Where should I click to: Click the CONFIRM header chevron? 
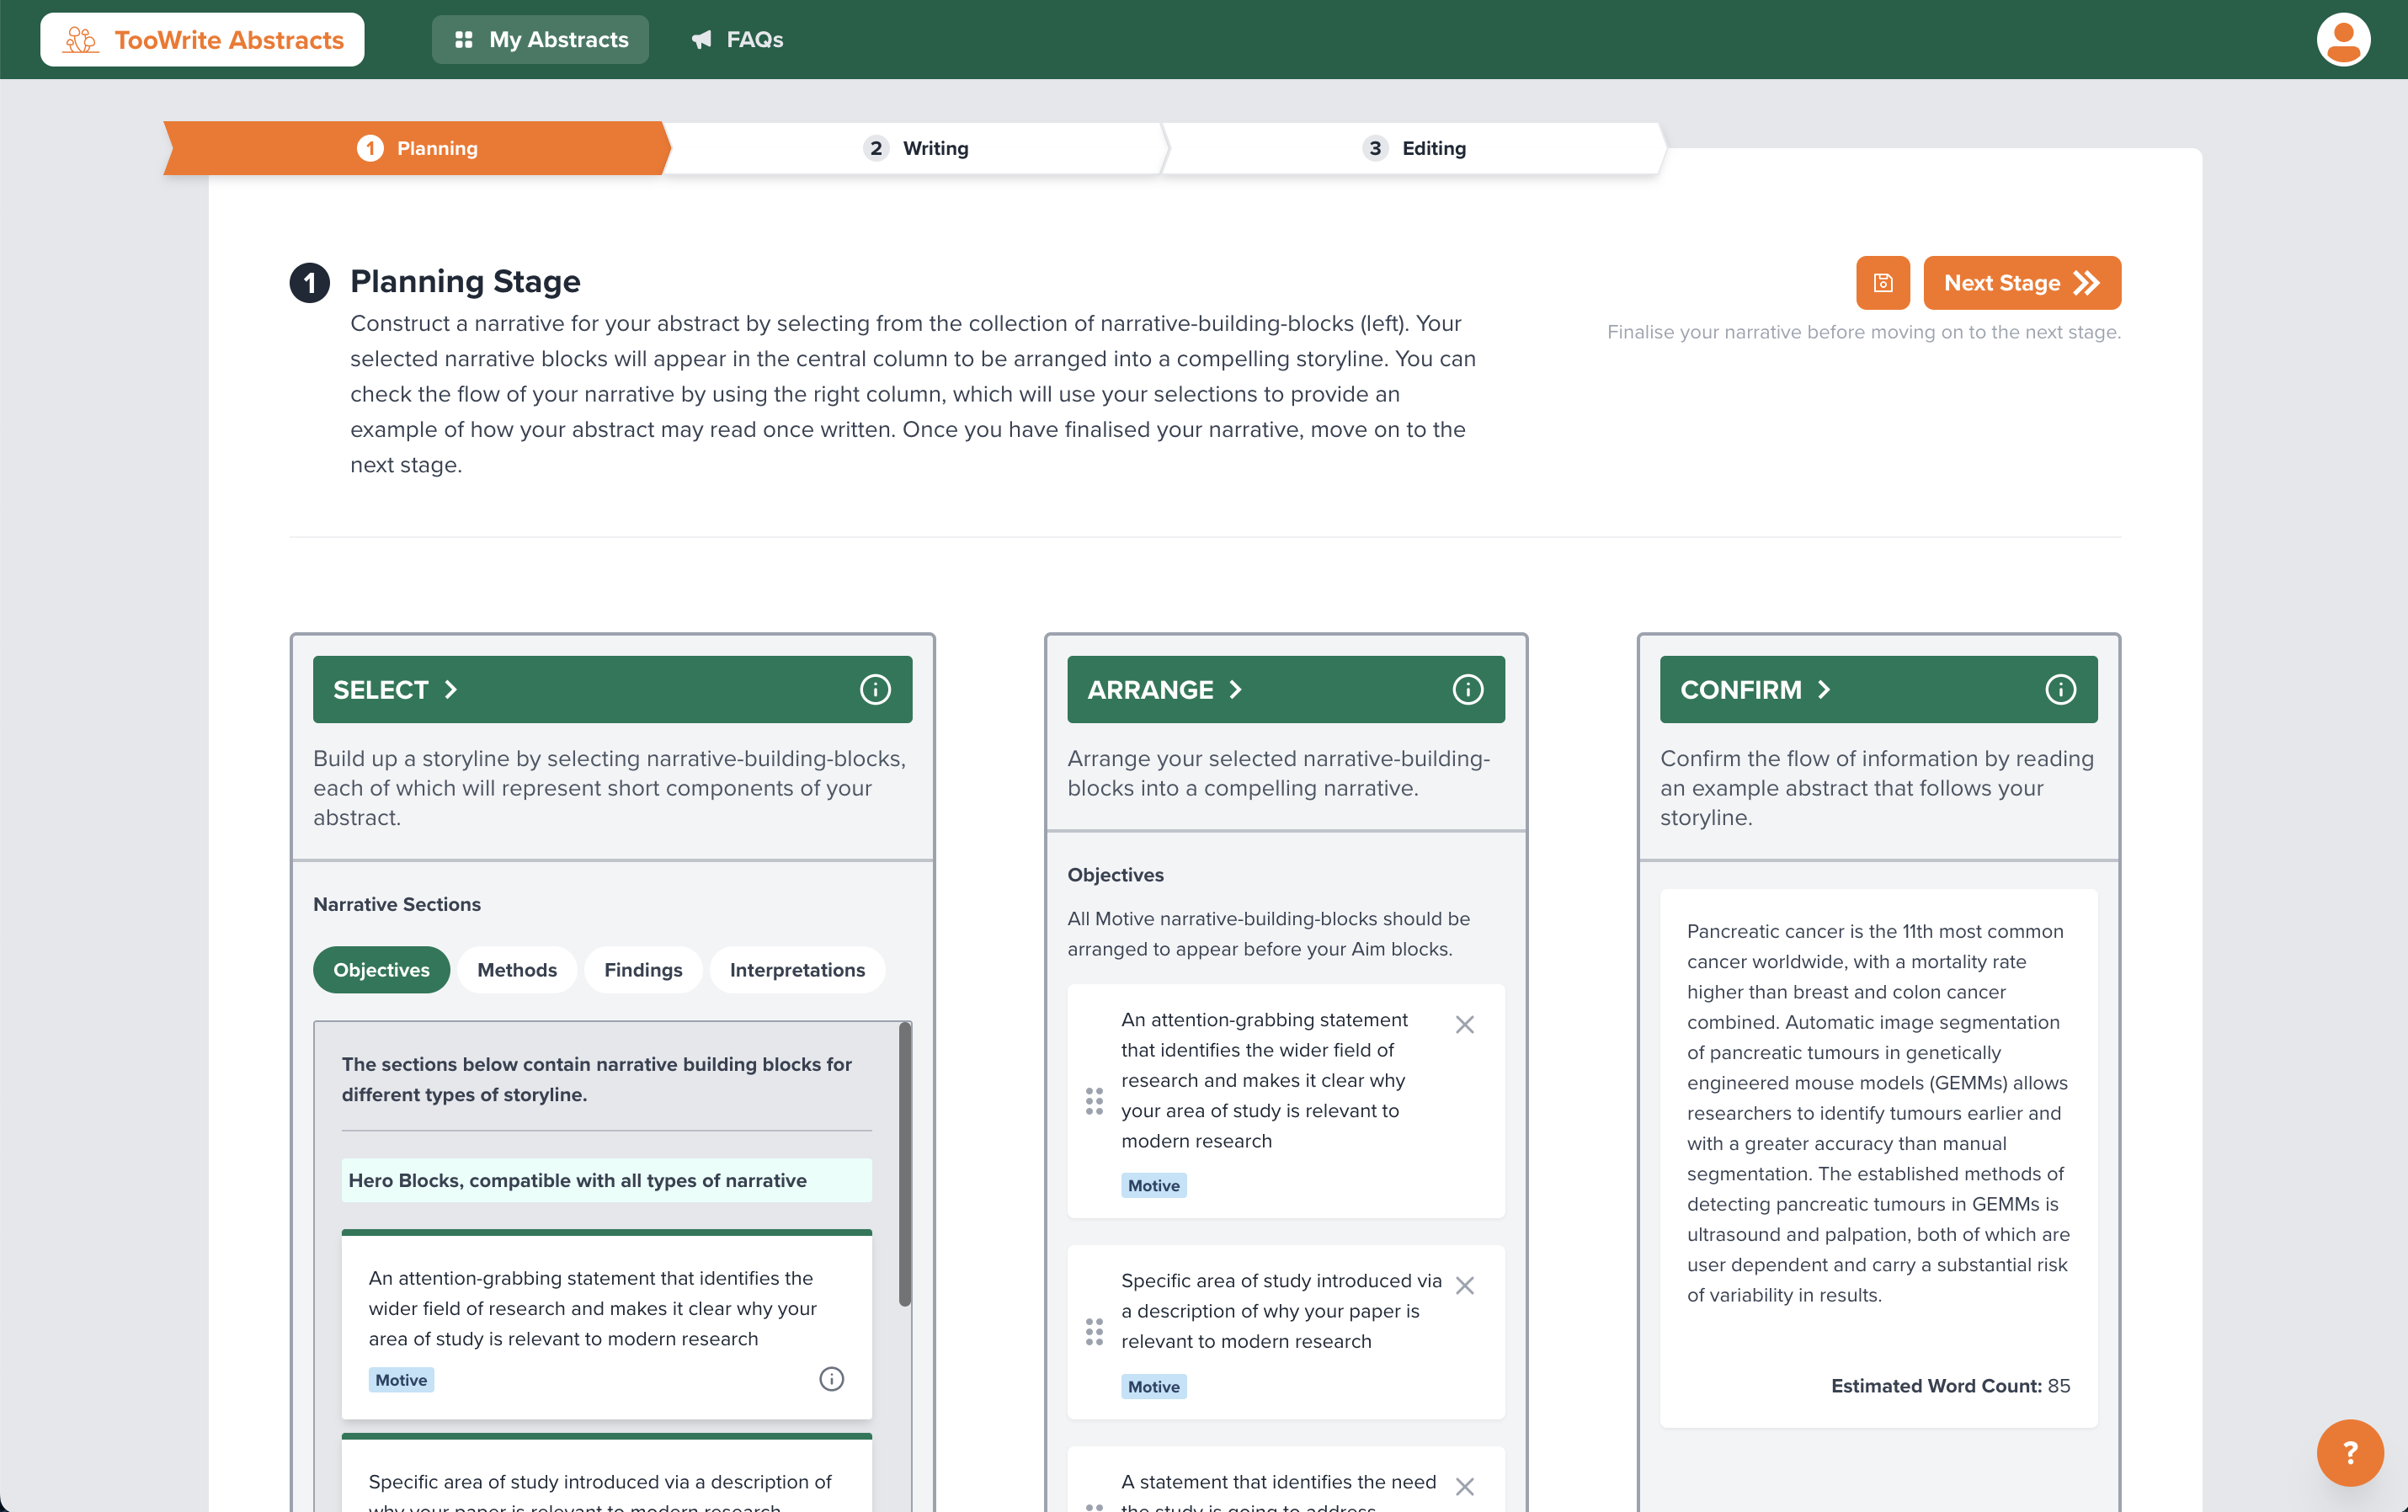(1824, 690)
